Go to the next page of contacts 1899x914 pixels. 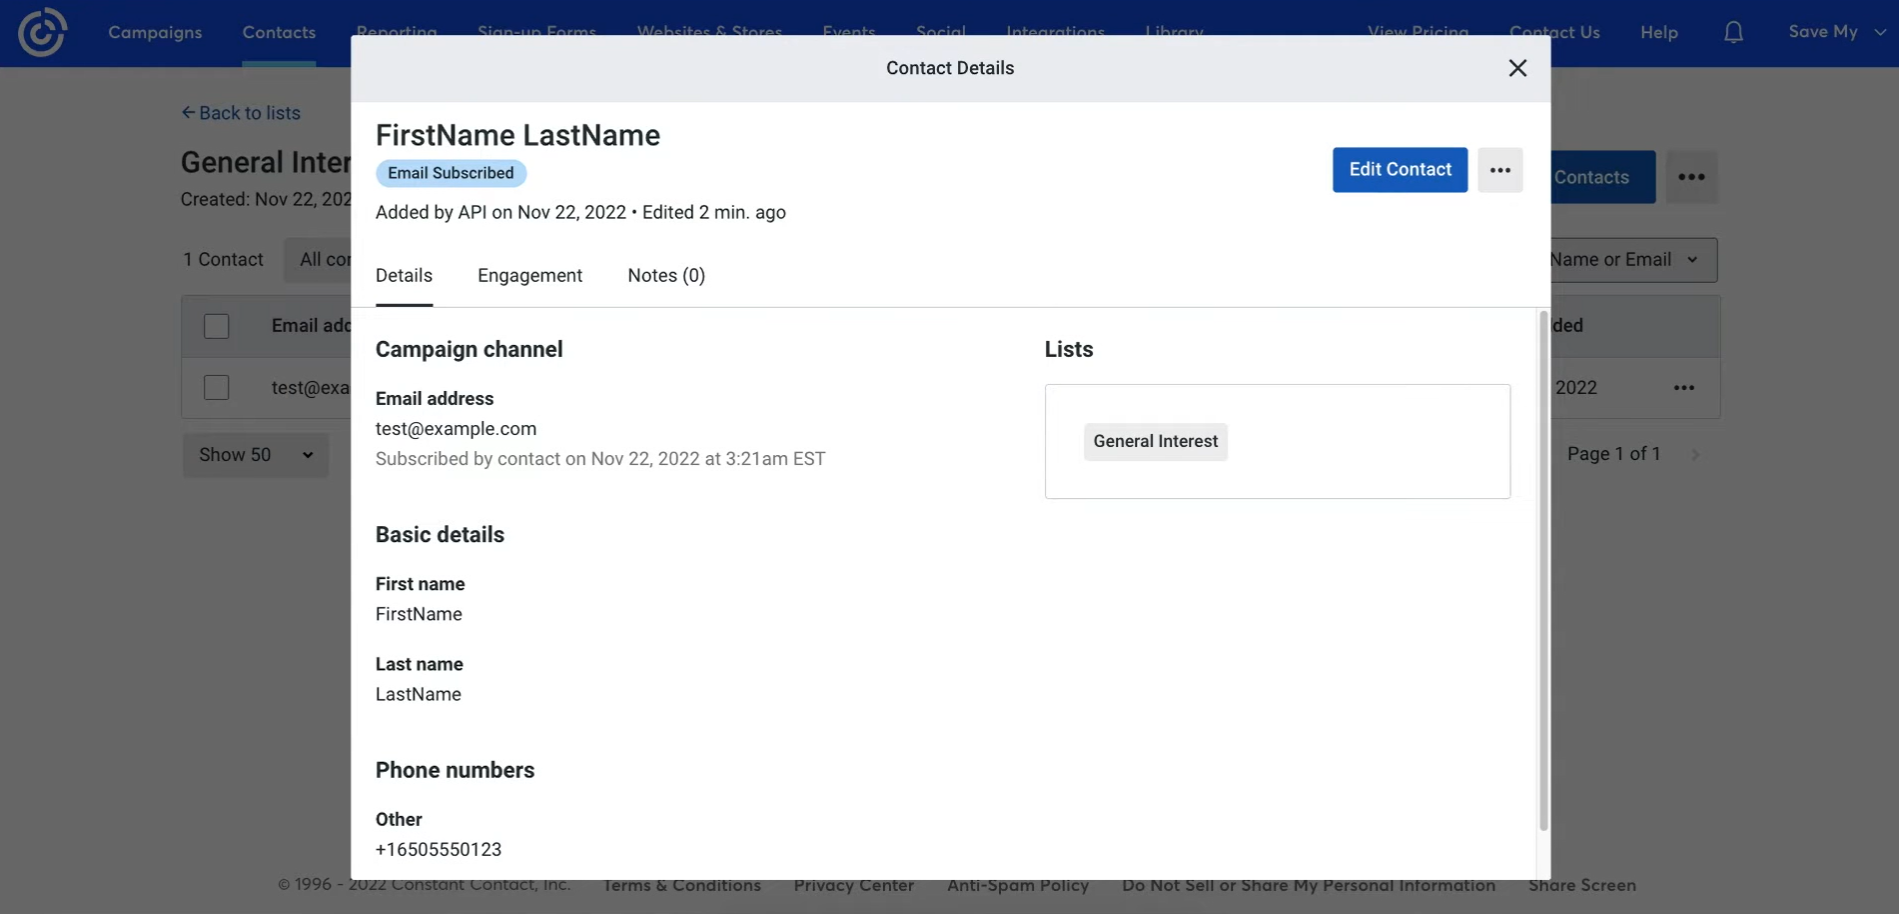[x=1695, y=453]
